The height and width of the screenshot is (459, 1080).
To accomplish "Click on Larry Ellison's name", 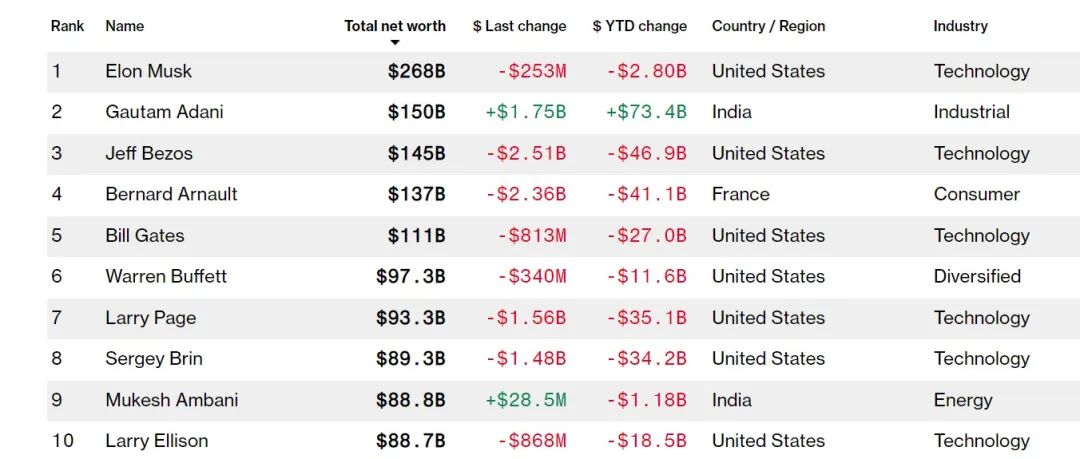I will [157, 441].
